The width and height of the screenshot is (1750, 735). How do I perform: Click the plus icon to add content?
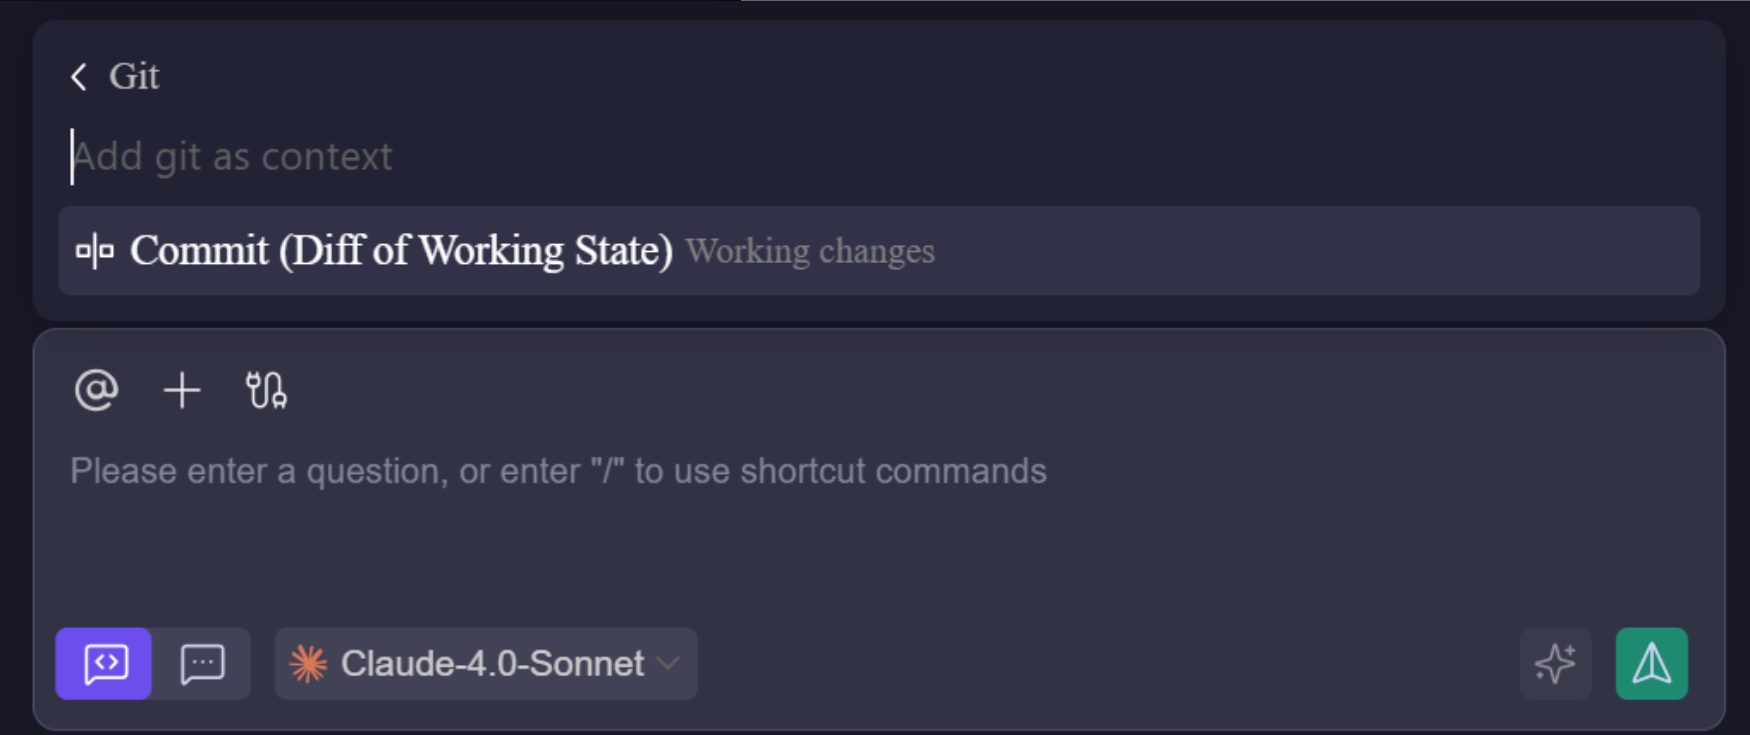point(182,390)
